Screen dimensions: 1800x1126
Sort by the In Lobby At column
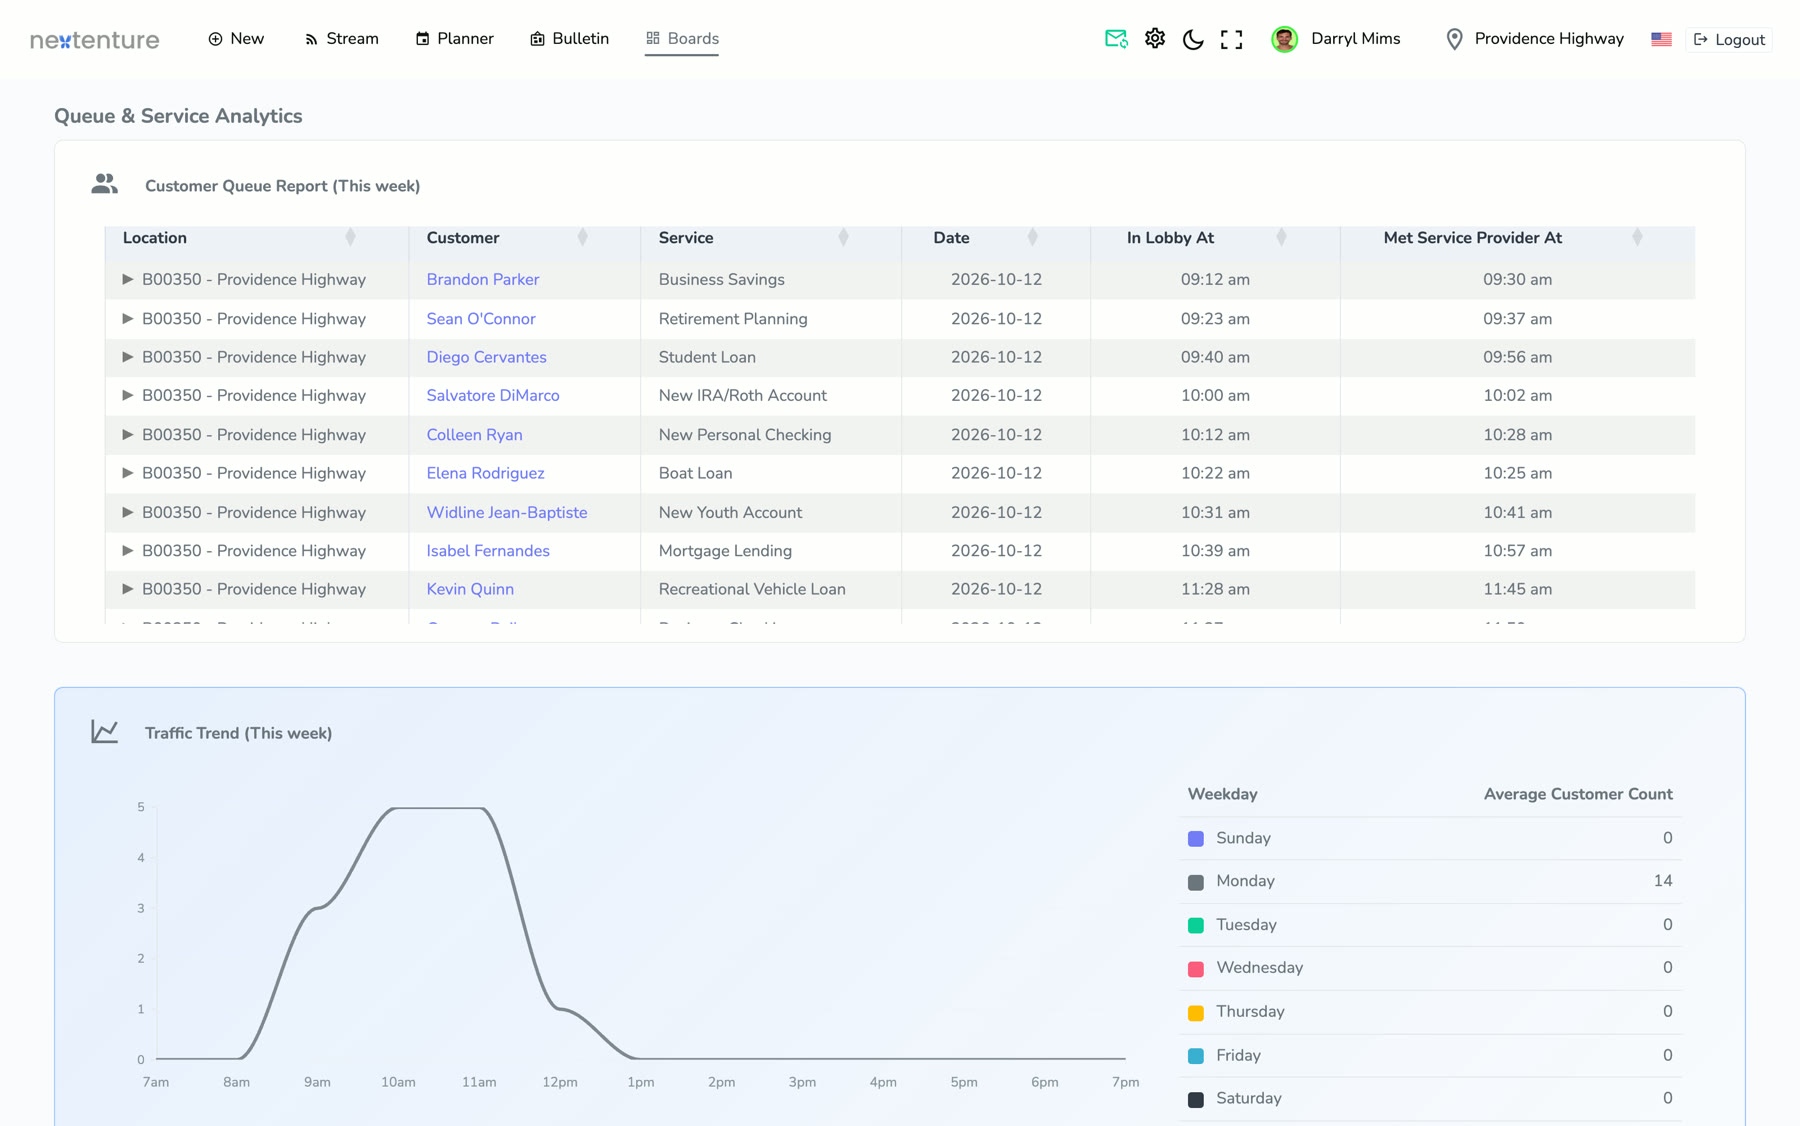point(1282,238)
